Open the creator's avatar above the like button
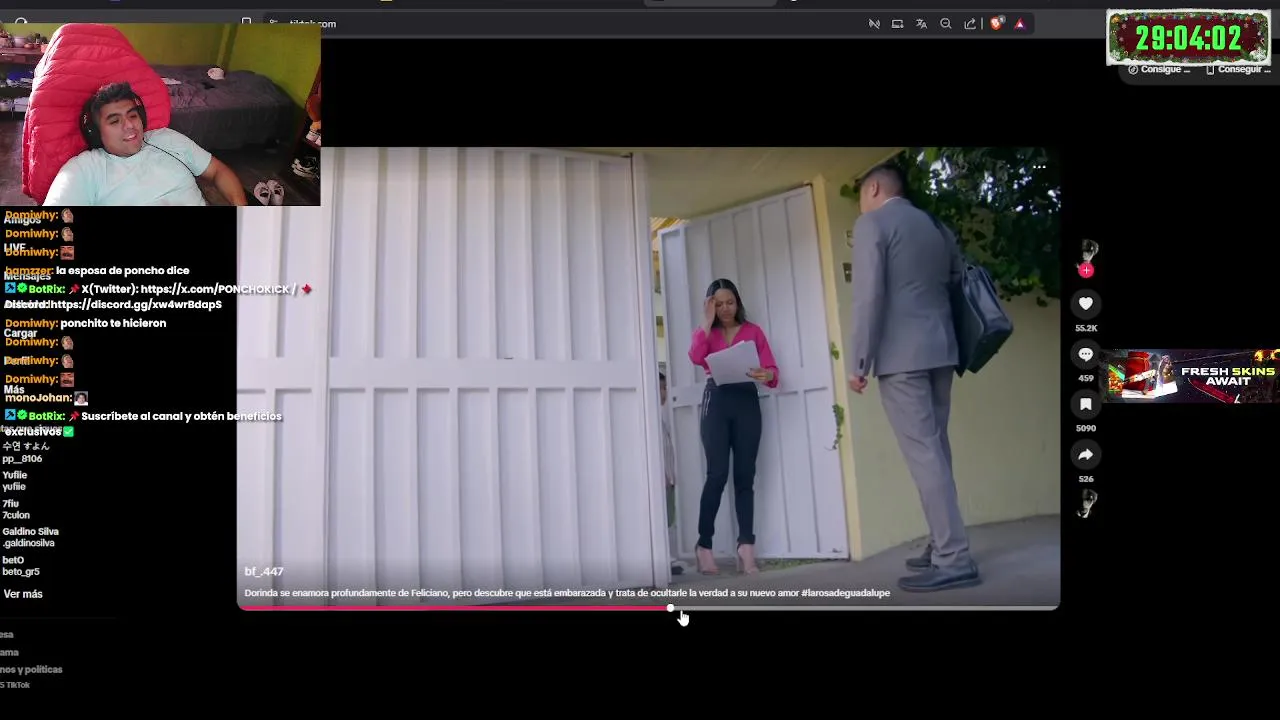Screen dimensions: 1280x720 point(1088,250)
